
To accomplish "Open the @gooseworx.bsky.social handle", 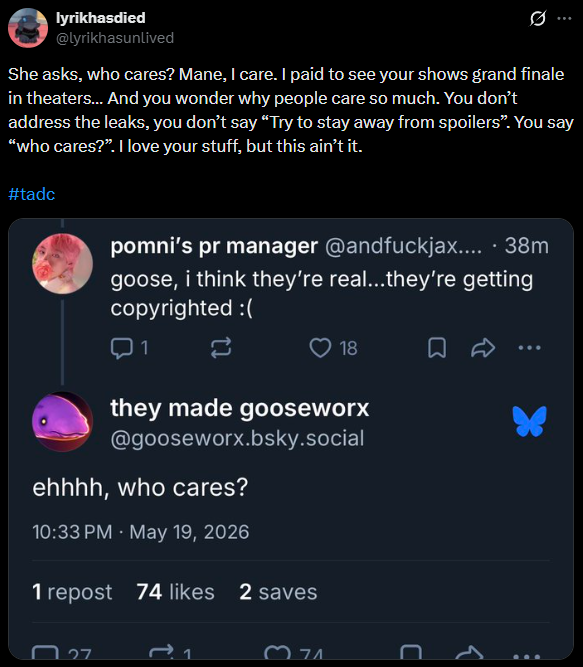I will 237,438.
